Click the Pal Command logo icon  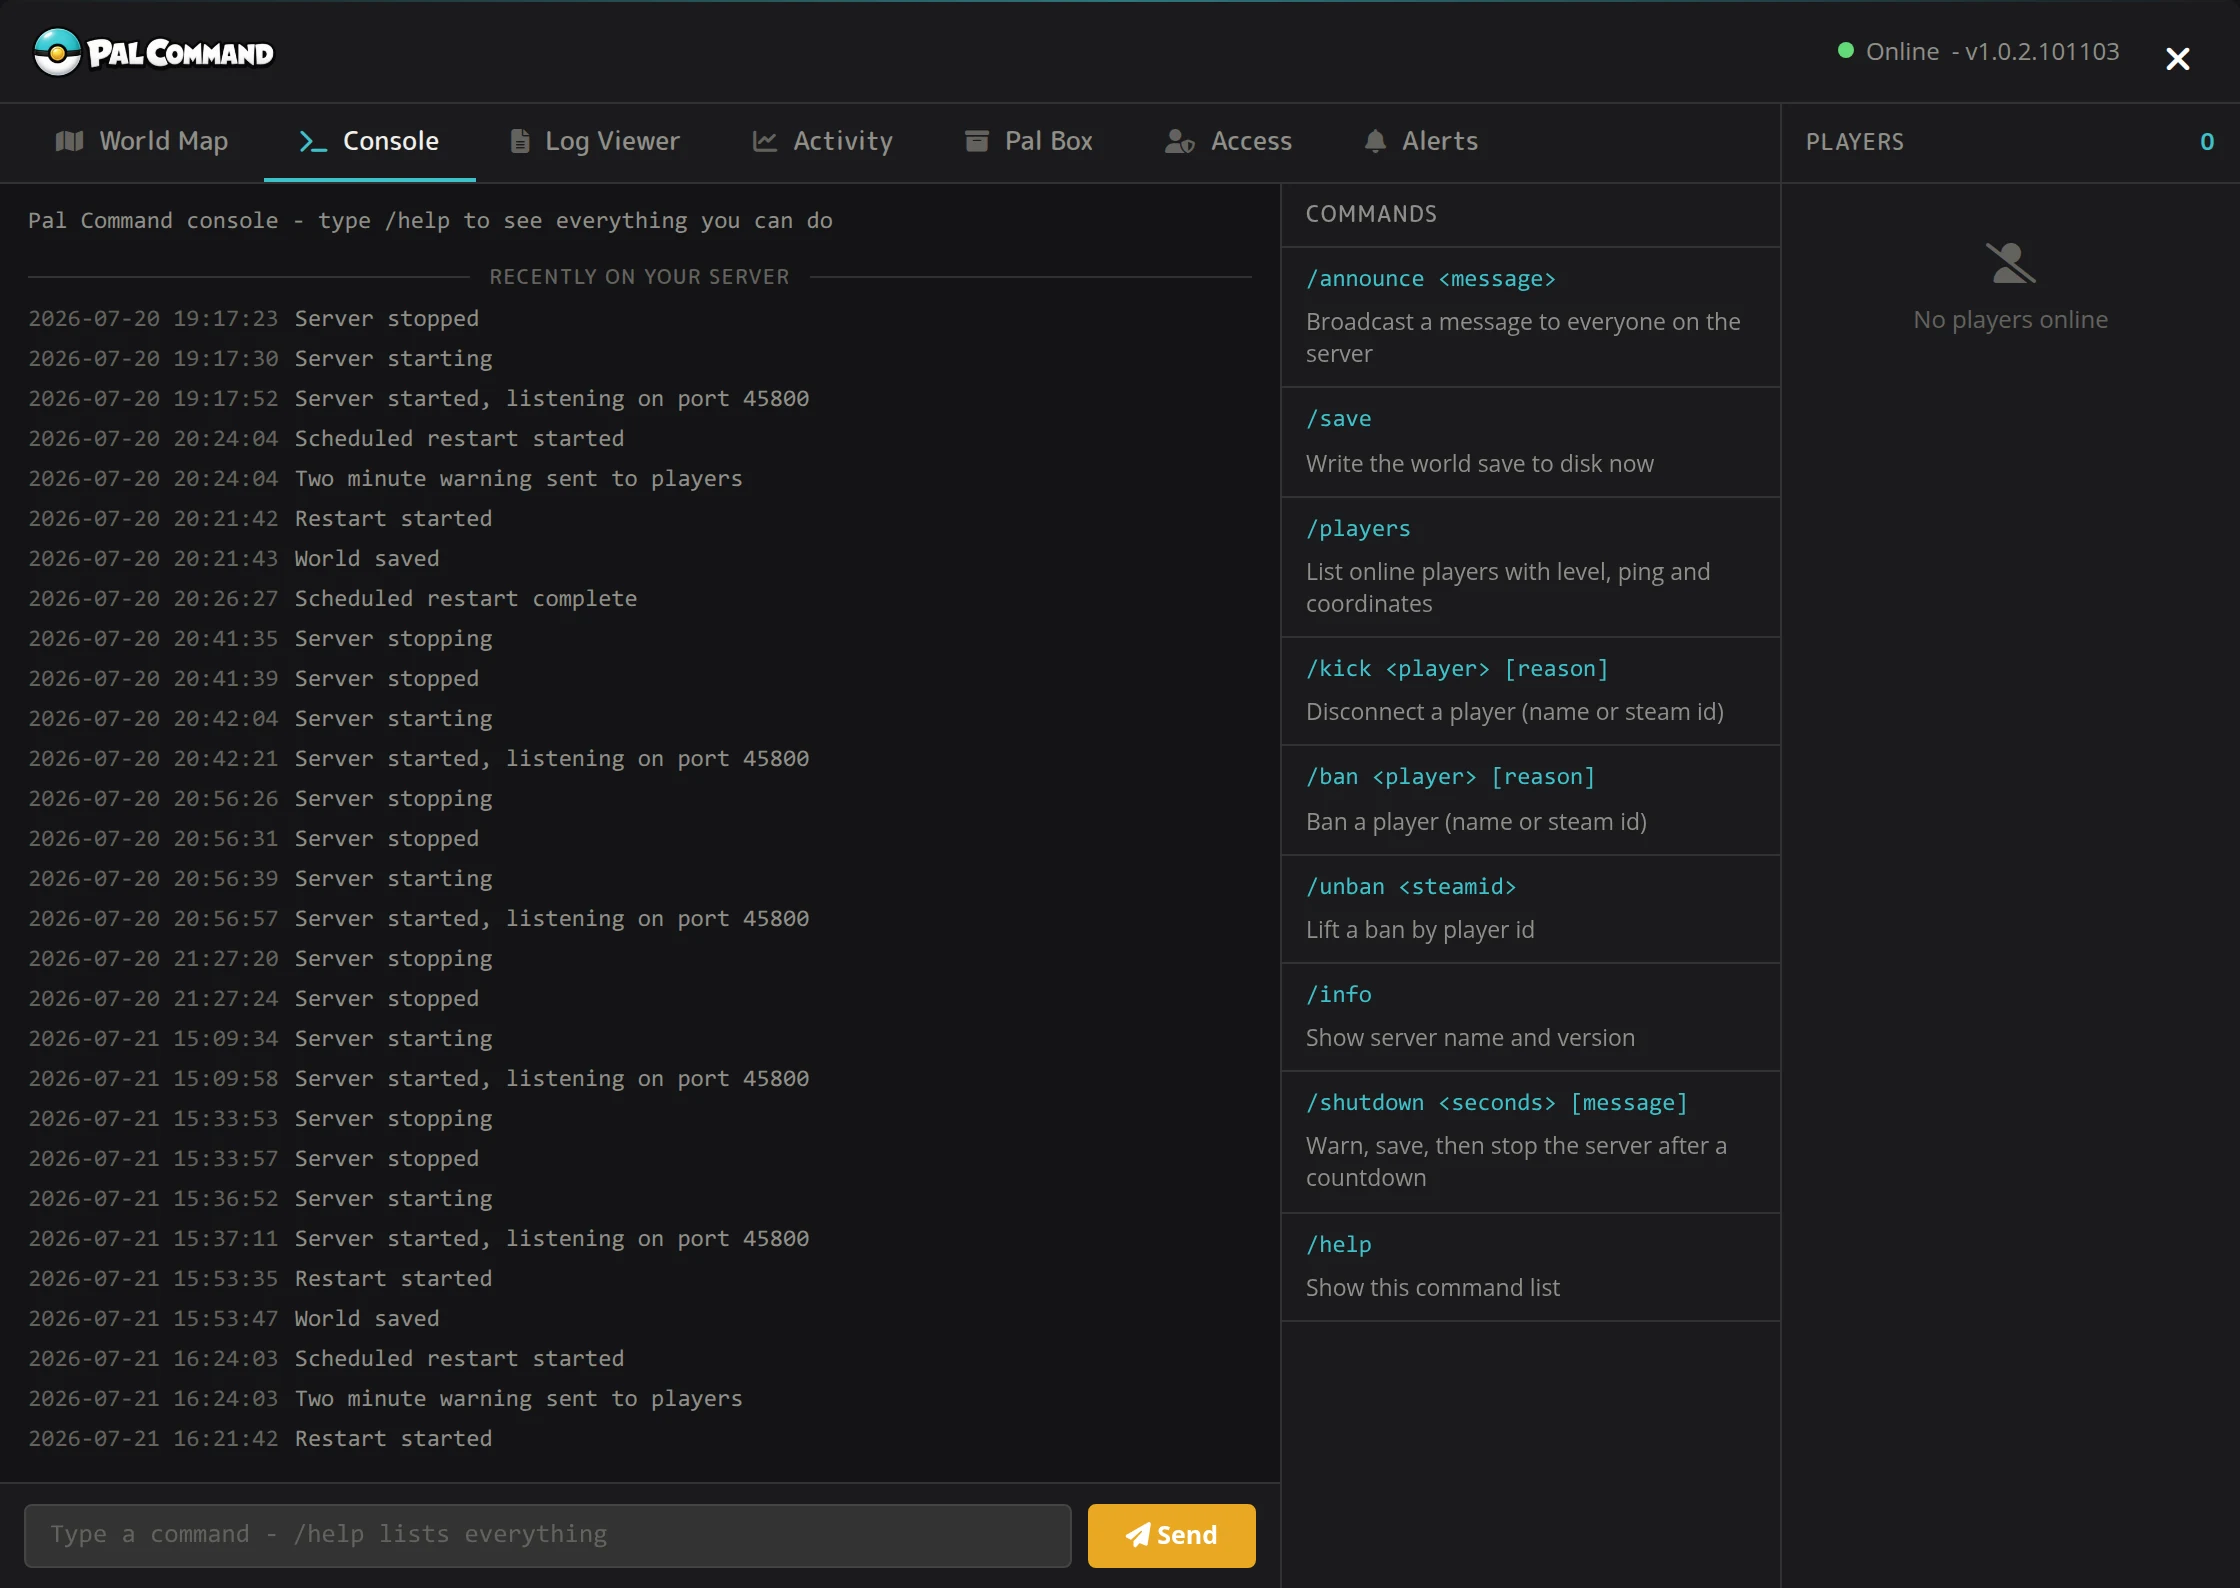point(57,52)
